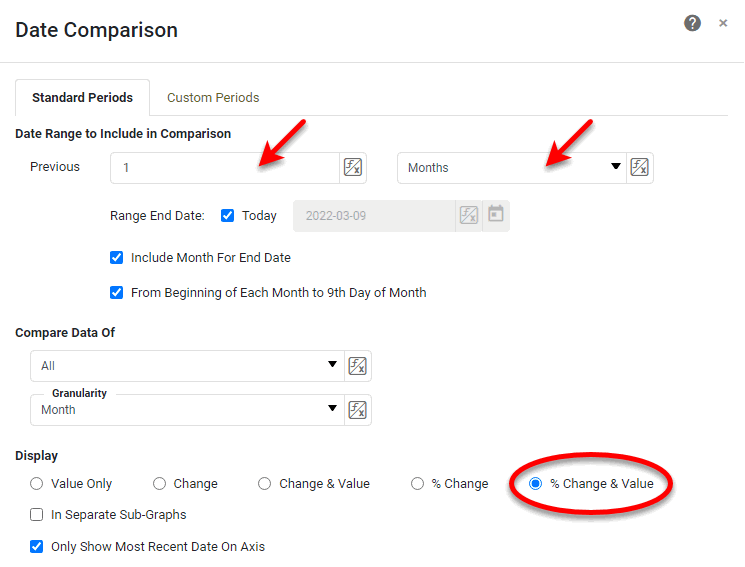Select the Value Only display option
Image resolution: width=745 pixels, height=567 pixels.
[x=37, y=484]
